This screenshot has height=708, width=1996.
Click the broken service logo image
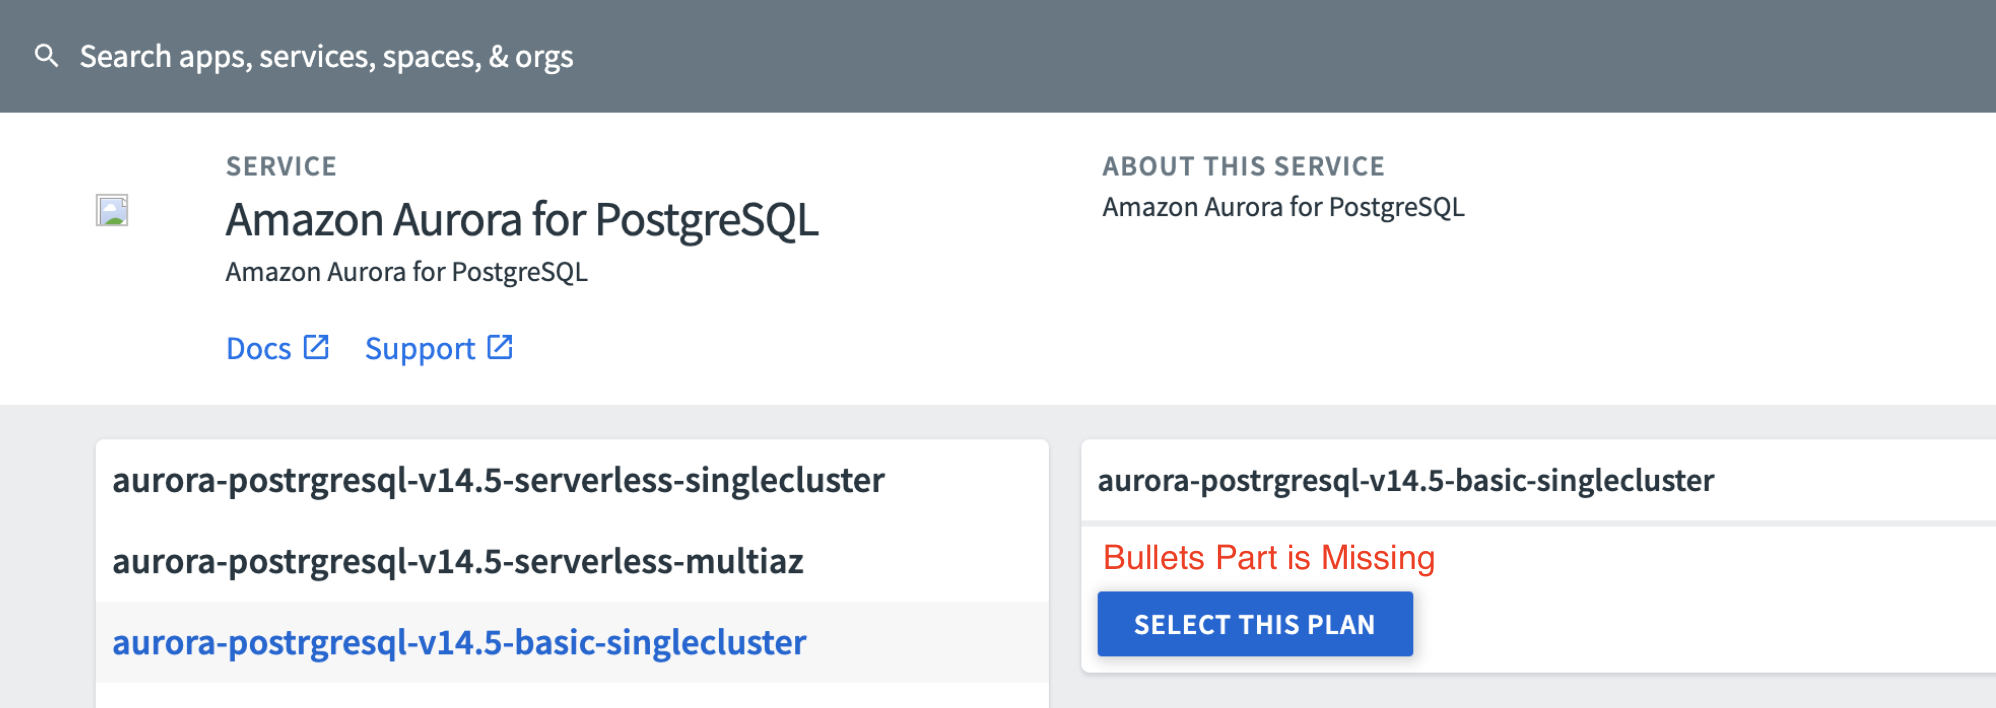click(112, 210)
